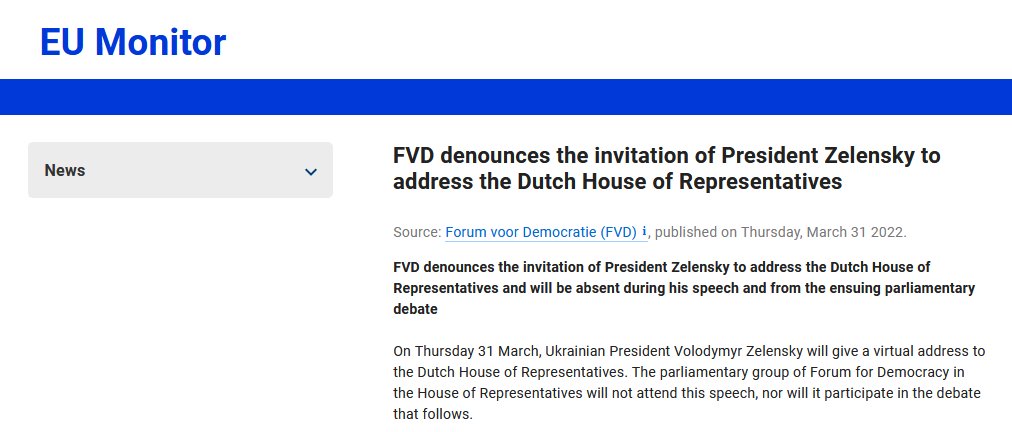Click the article headline about President Zelensky
Viewport: 1012px width, 432px height.
coord(667,168)
